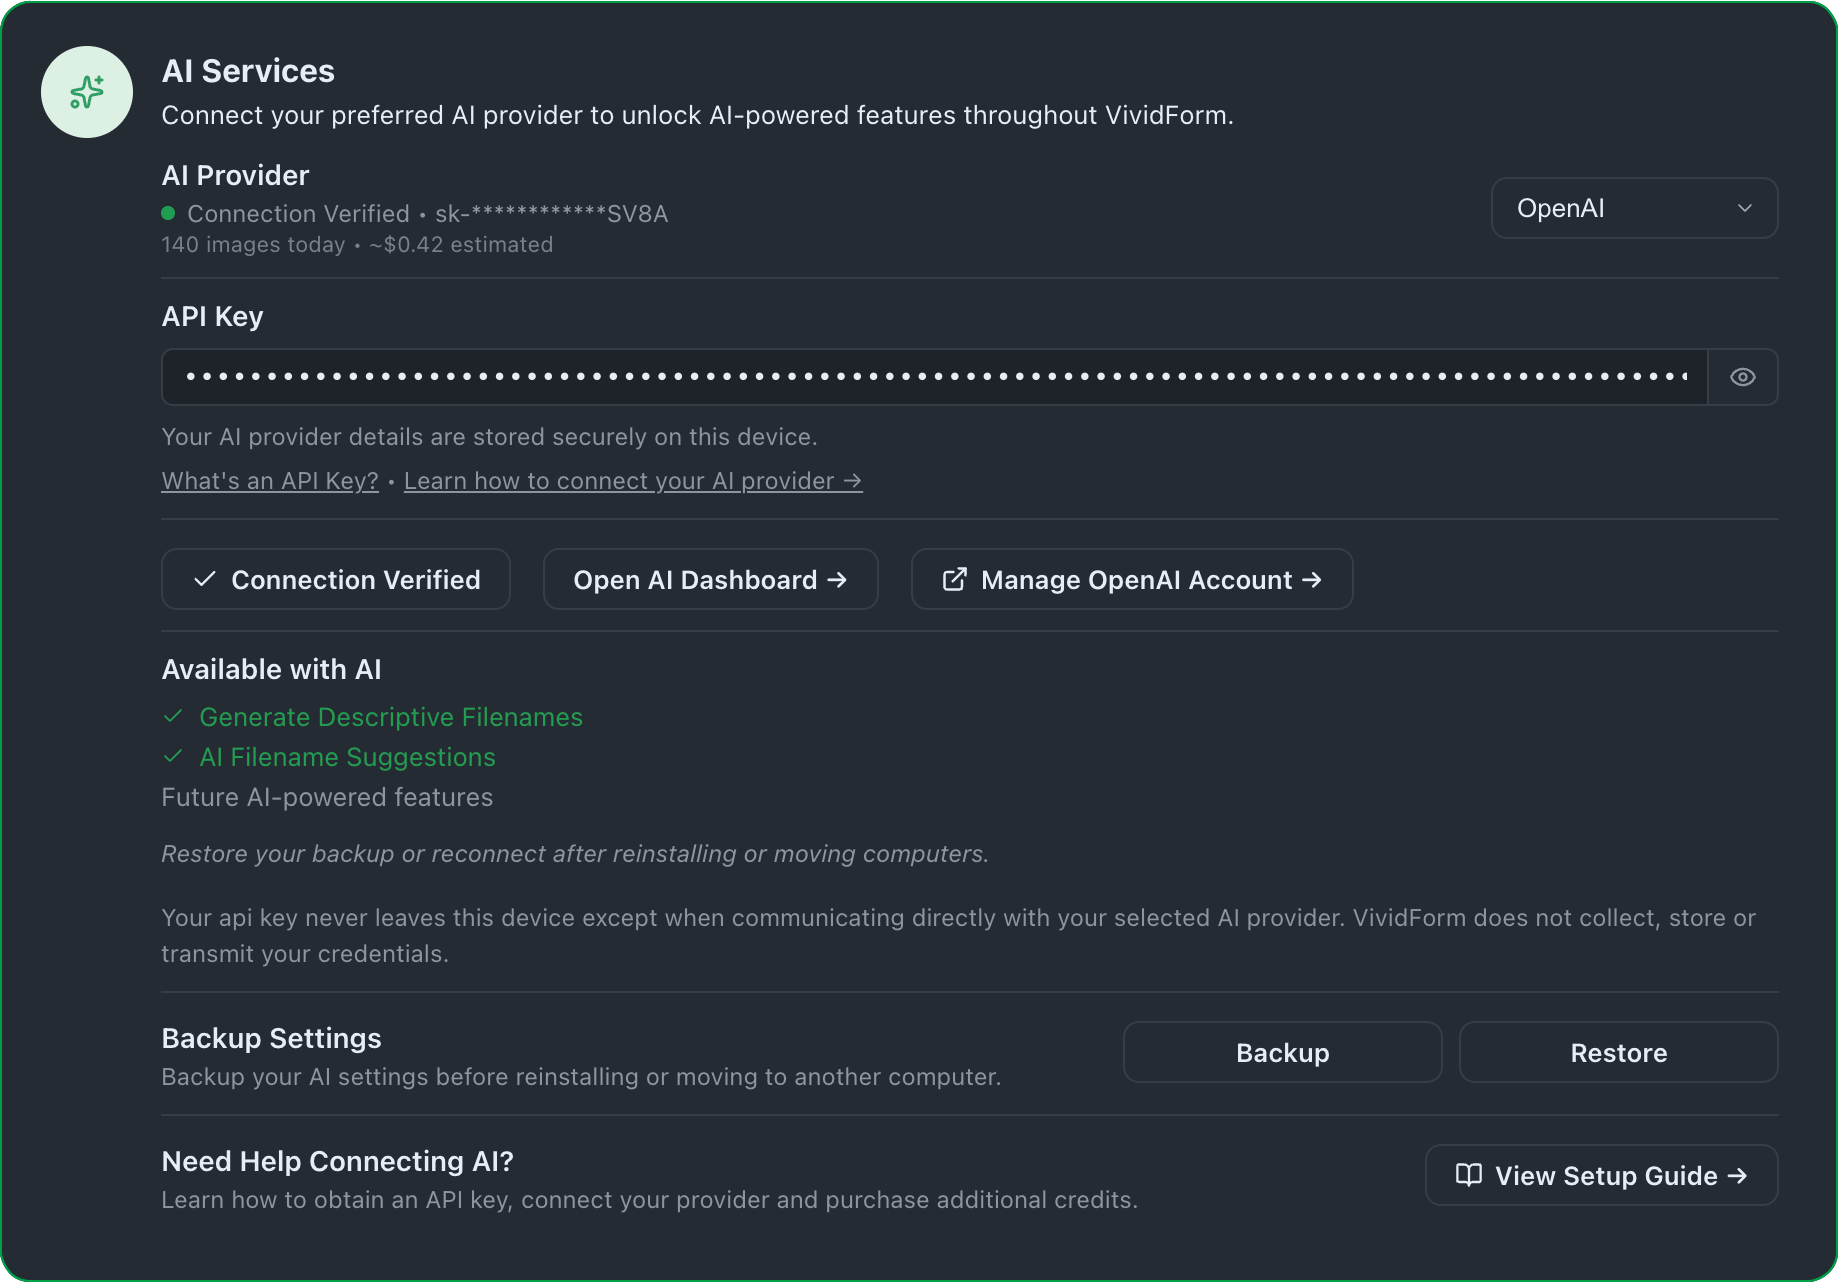Click book icon on View Setup Guide
The width and height of the screenshot is (1838, 1286).
(1469, 1175)
